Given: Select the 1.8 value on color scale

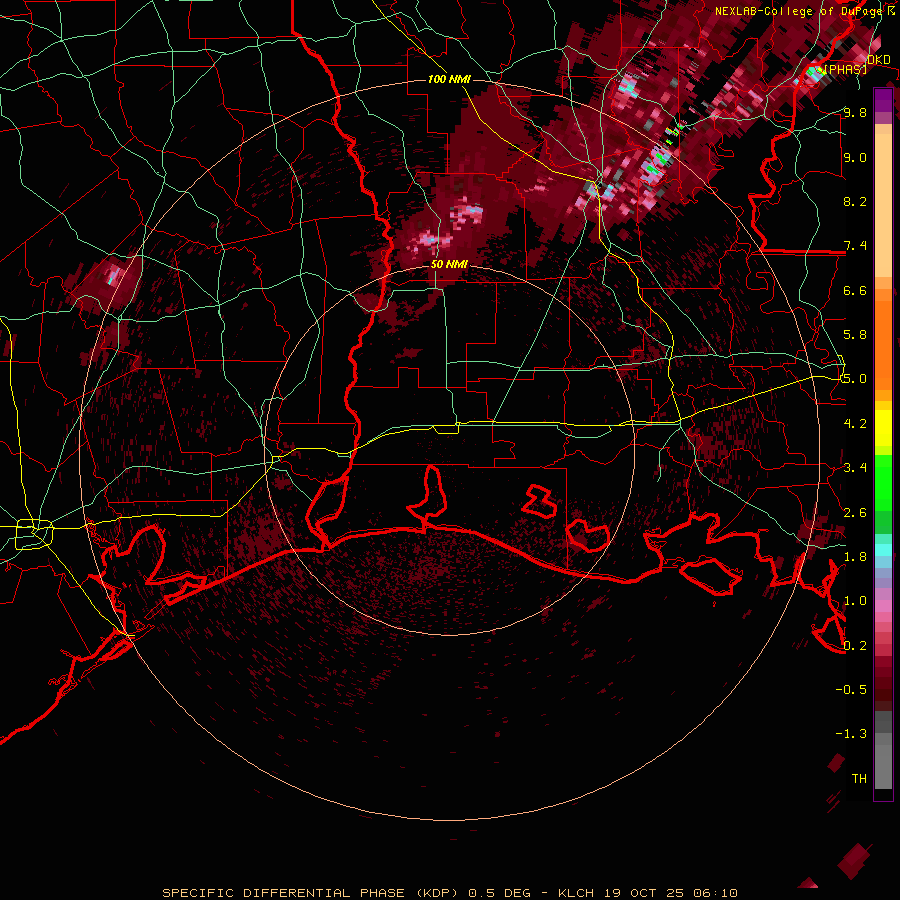Looking at the screenshot, I should 855,557.
